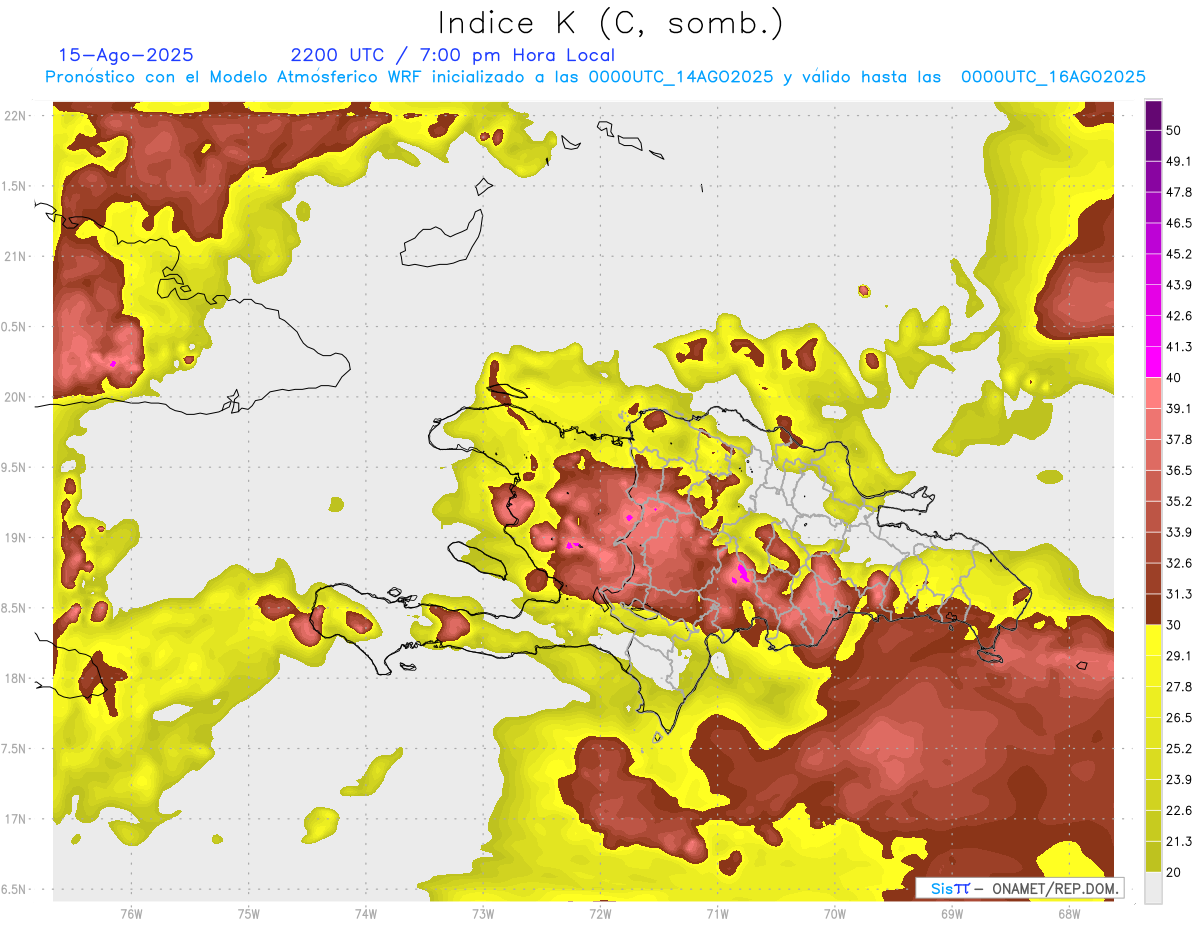Click the longitude label "68W"
The height and width of the screenshot is (927, 1200).
(x=1069, y=913)
